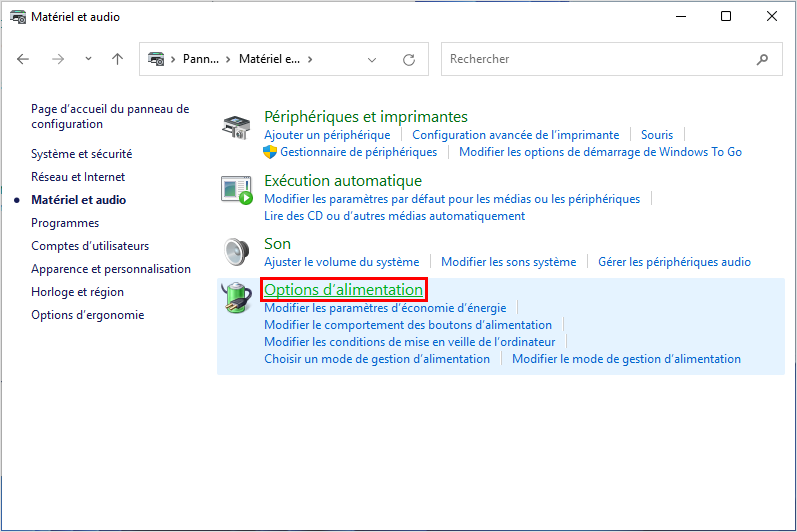The height and width of the screenshot is (532, 797).
Task: Click the control panel icon in the address bar
Action: pos(156,59)
